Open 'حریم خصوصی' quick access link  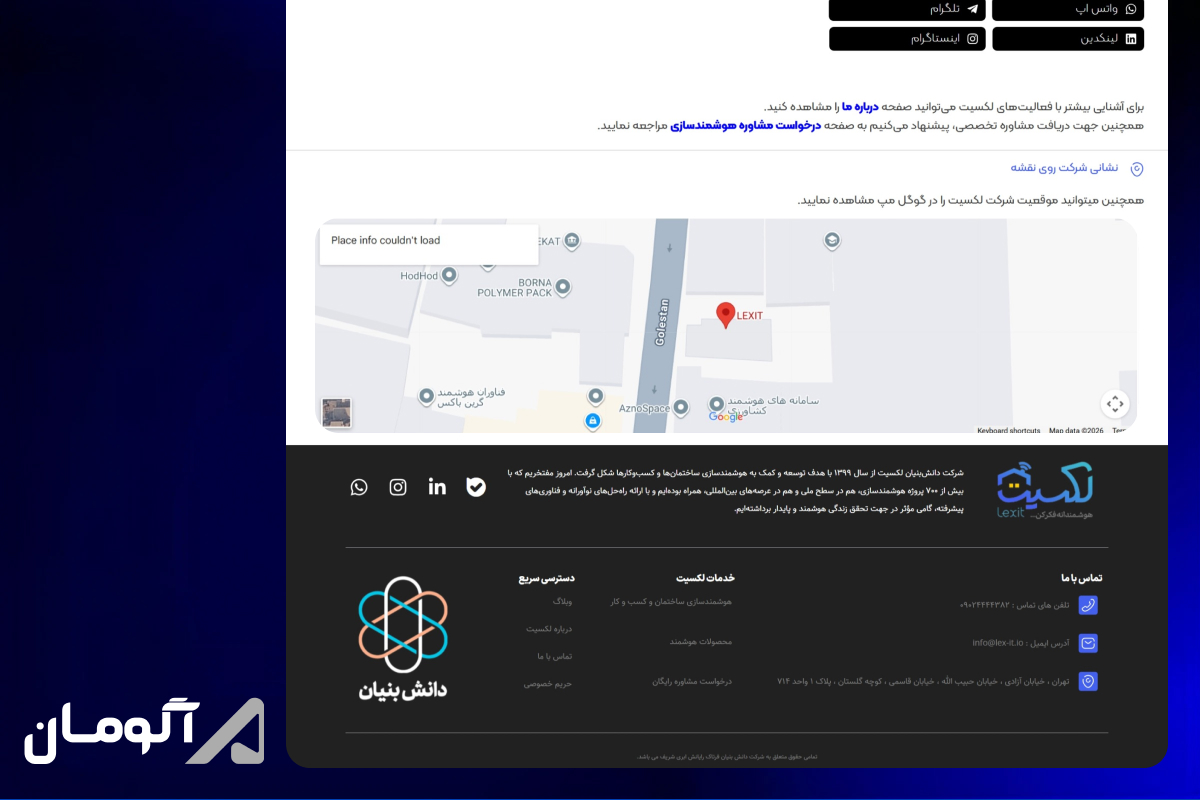pos(548,684)
